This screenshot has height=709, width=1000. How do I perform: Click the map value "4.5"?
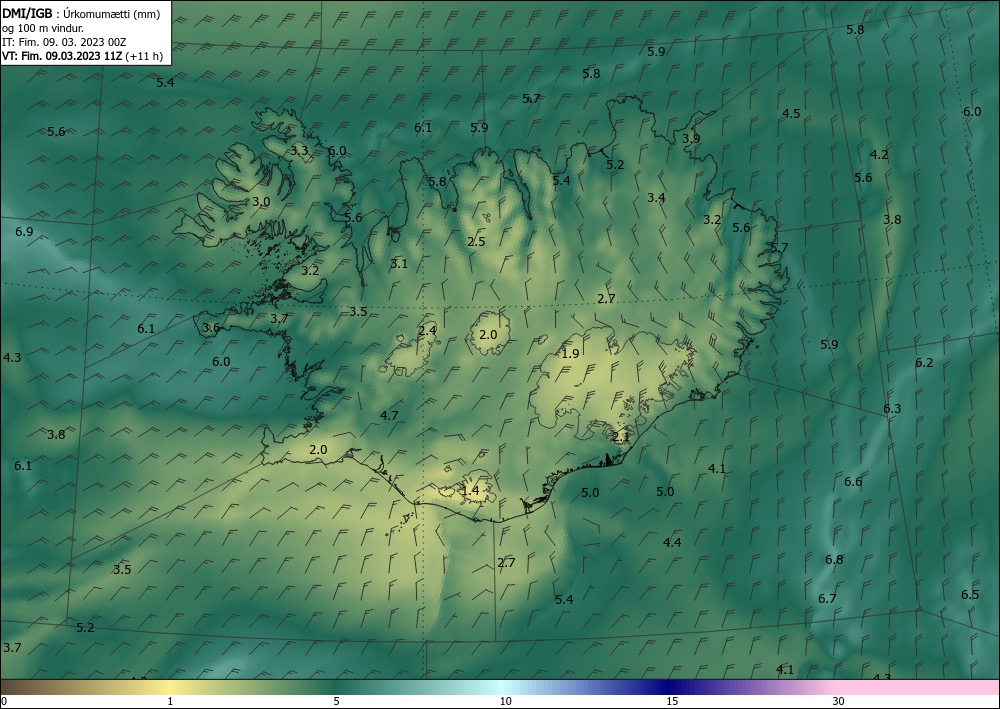(791, 113)
